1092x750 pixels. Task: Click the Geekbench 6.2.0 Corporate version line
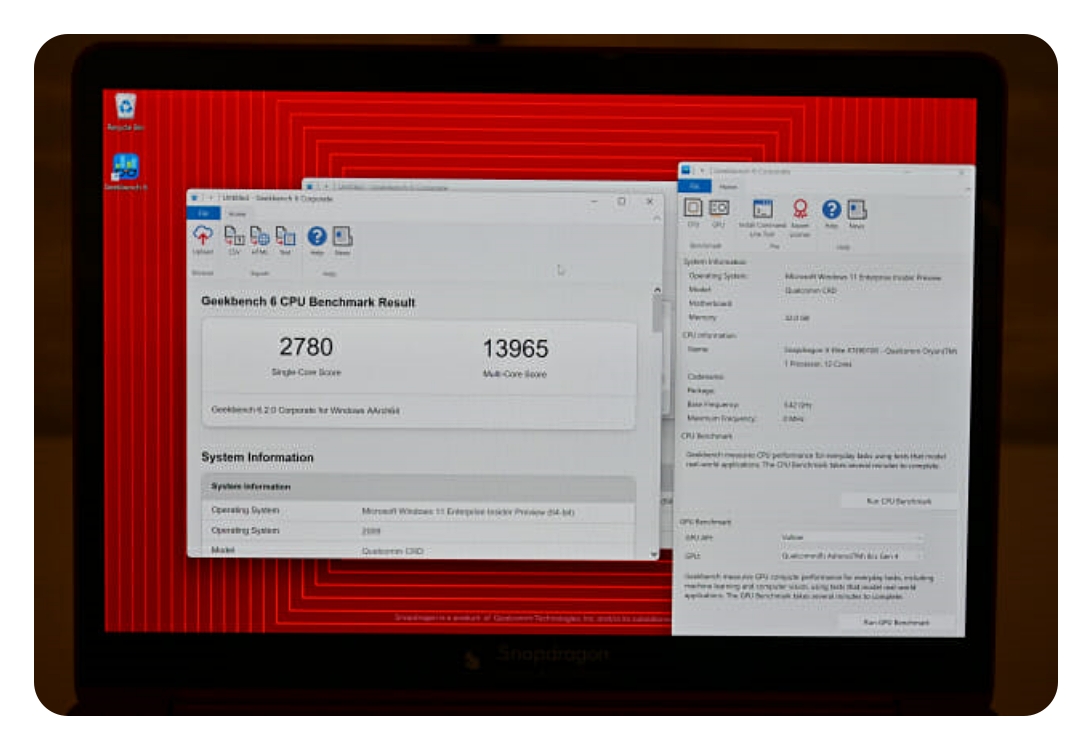[305, 410]
